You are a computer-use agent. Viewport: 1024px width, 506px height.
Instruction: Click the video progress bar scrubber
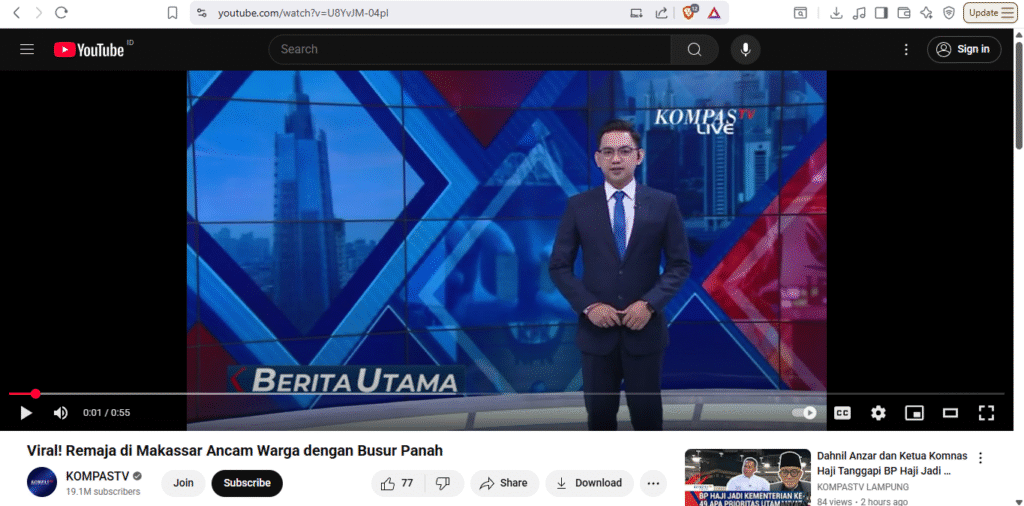tap(35, 394)
